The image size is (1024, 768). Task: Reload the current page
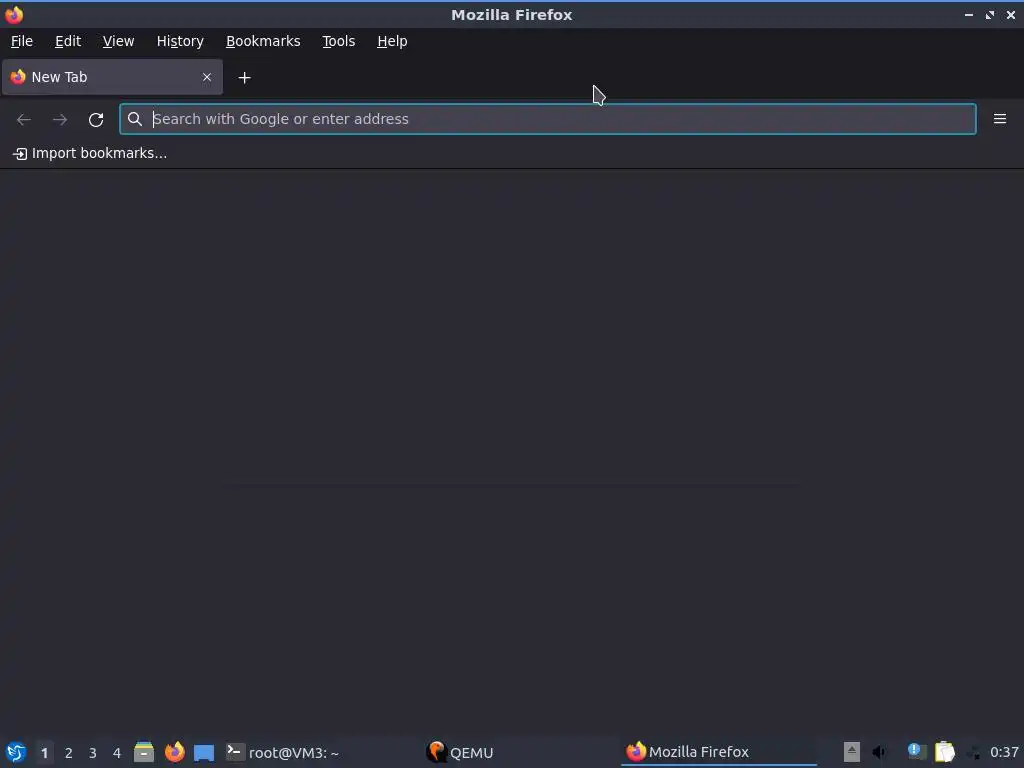tap(96, 120)
